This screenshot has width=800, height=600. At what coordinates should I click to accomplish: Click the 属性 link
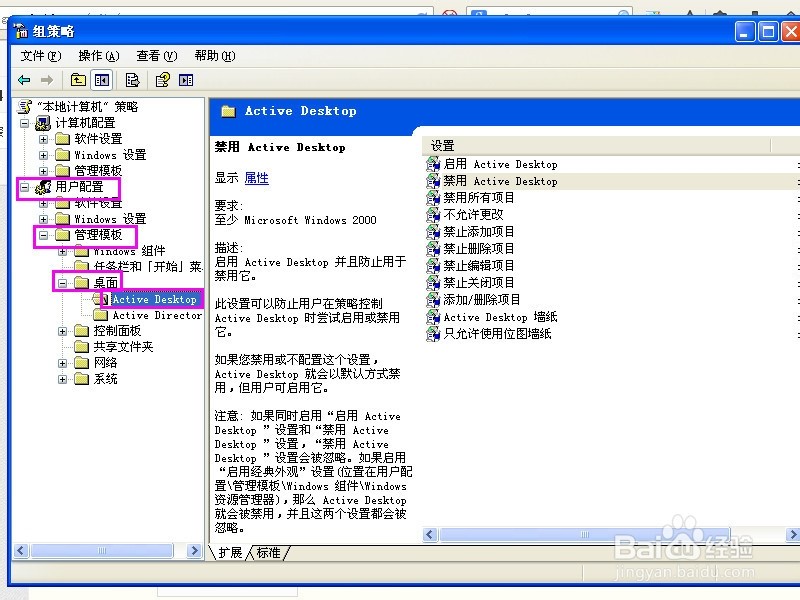(x=256, y=178)
